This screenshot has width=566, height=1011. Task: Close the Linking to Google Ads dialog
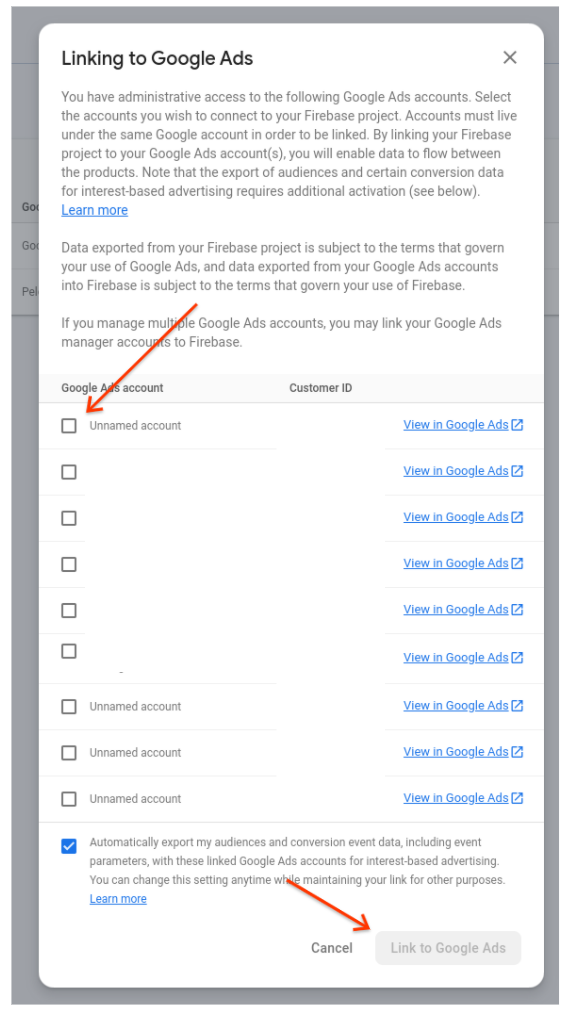(510, 57)
